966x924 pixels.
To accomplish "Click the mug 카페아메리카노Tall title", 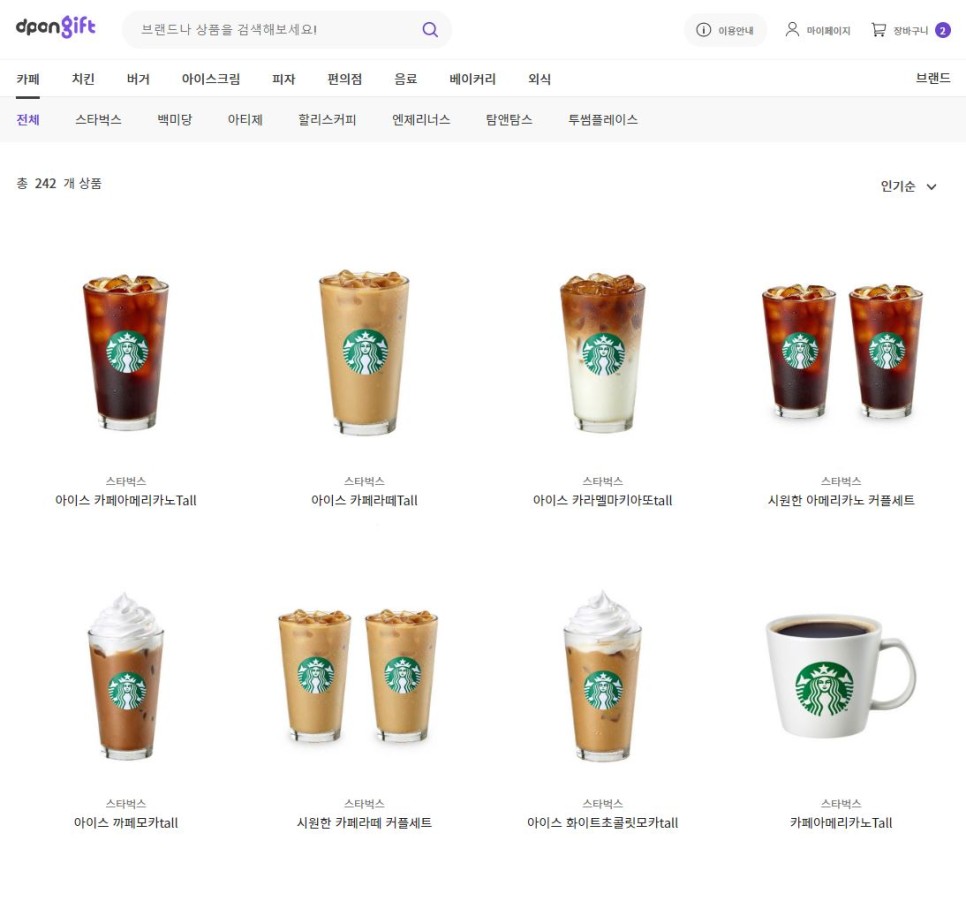I will [x=841, y=823].
